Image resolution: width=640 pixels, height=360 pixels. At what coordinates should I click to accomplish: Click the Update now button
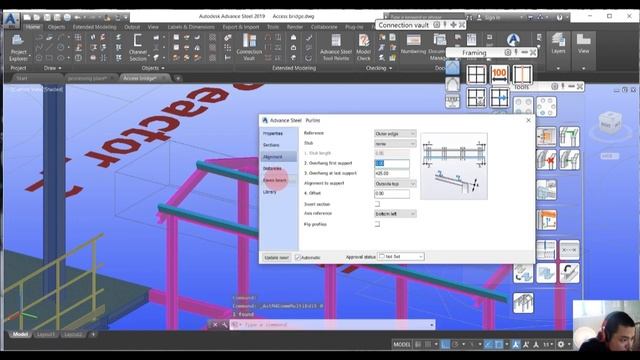[x=276, y=258]
